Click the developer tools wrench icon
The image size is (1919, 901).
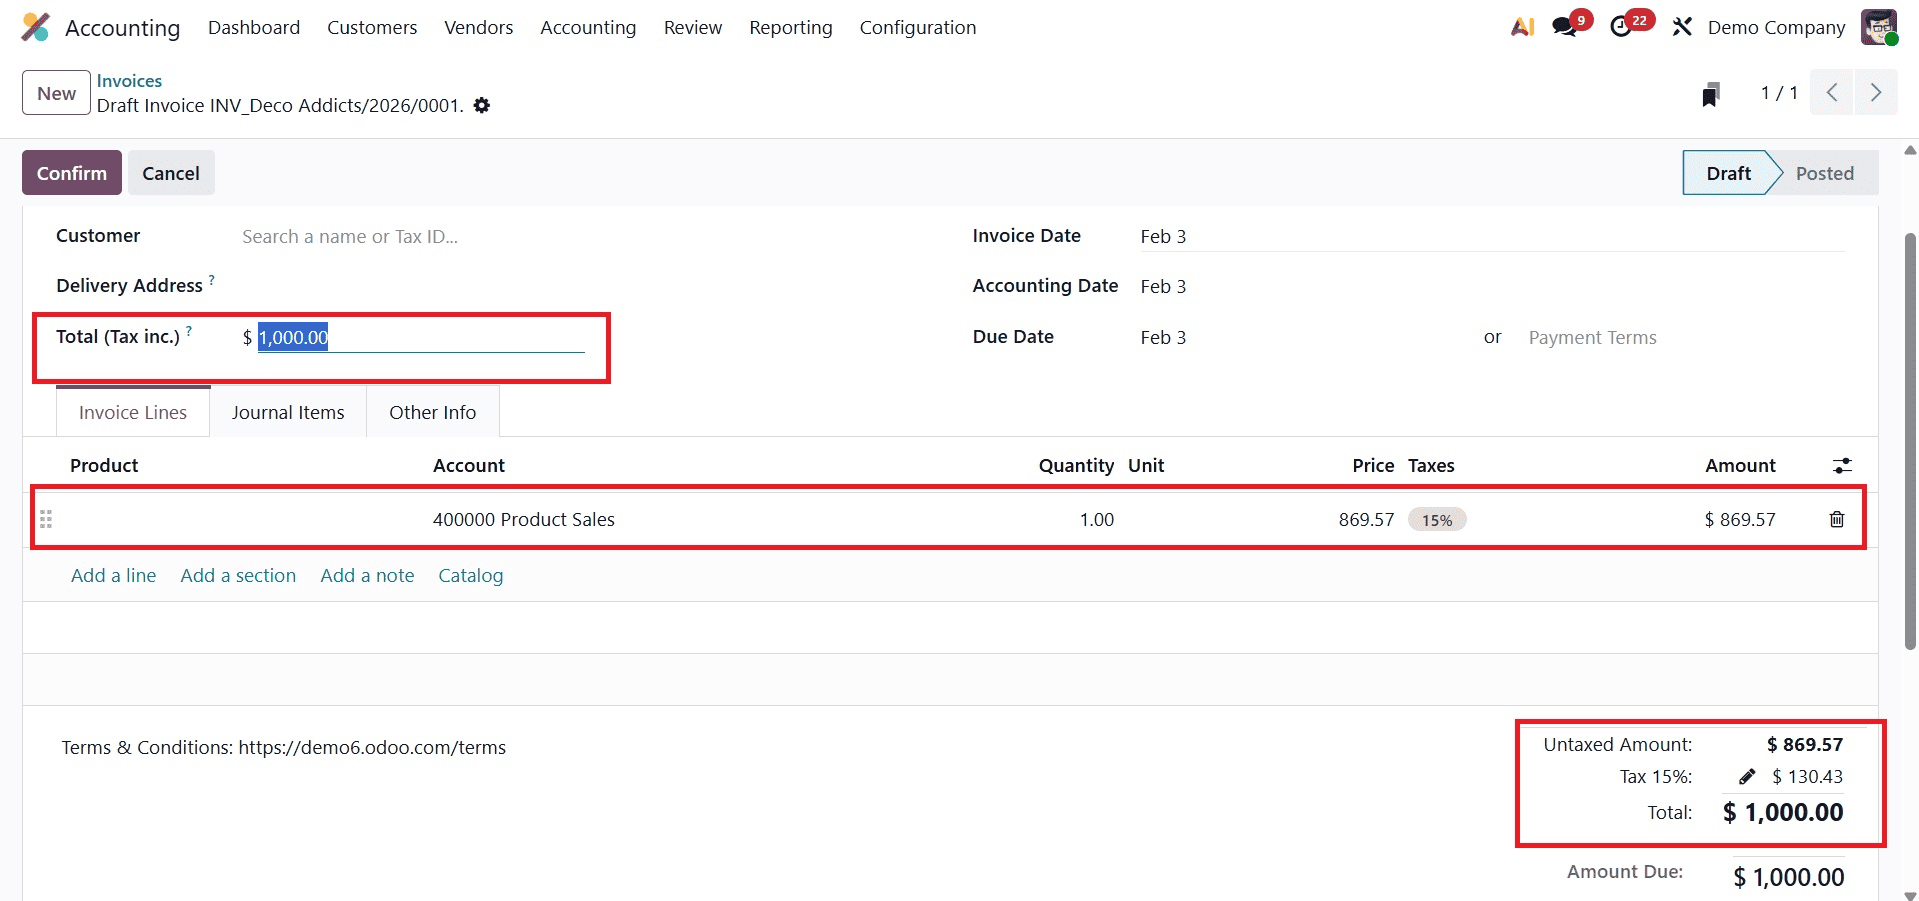pos(1681,27)
